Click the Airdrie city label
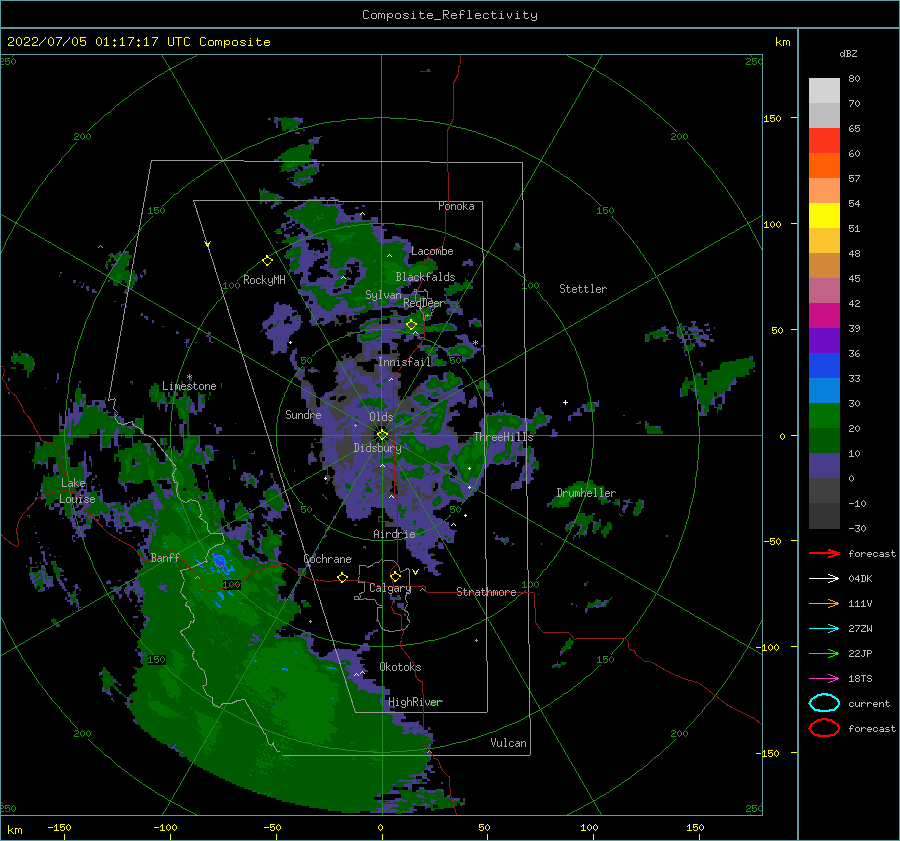900x841 pixels. coord(394,534)
